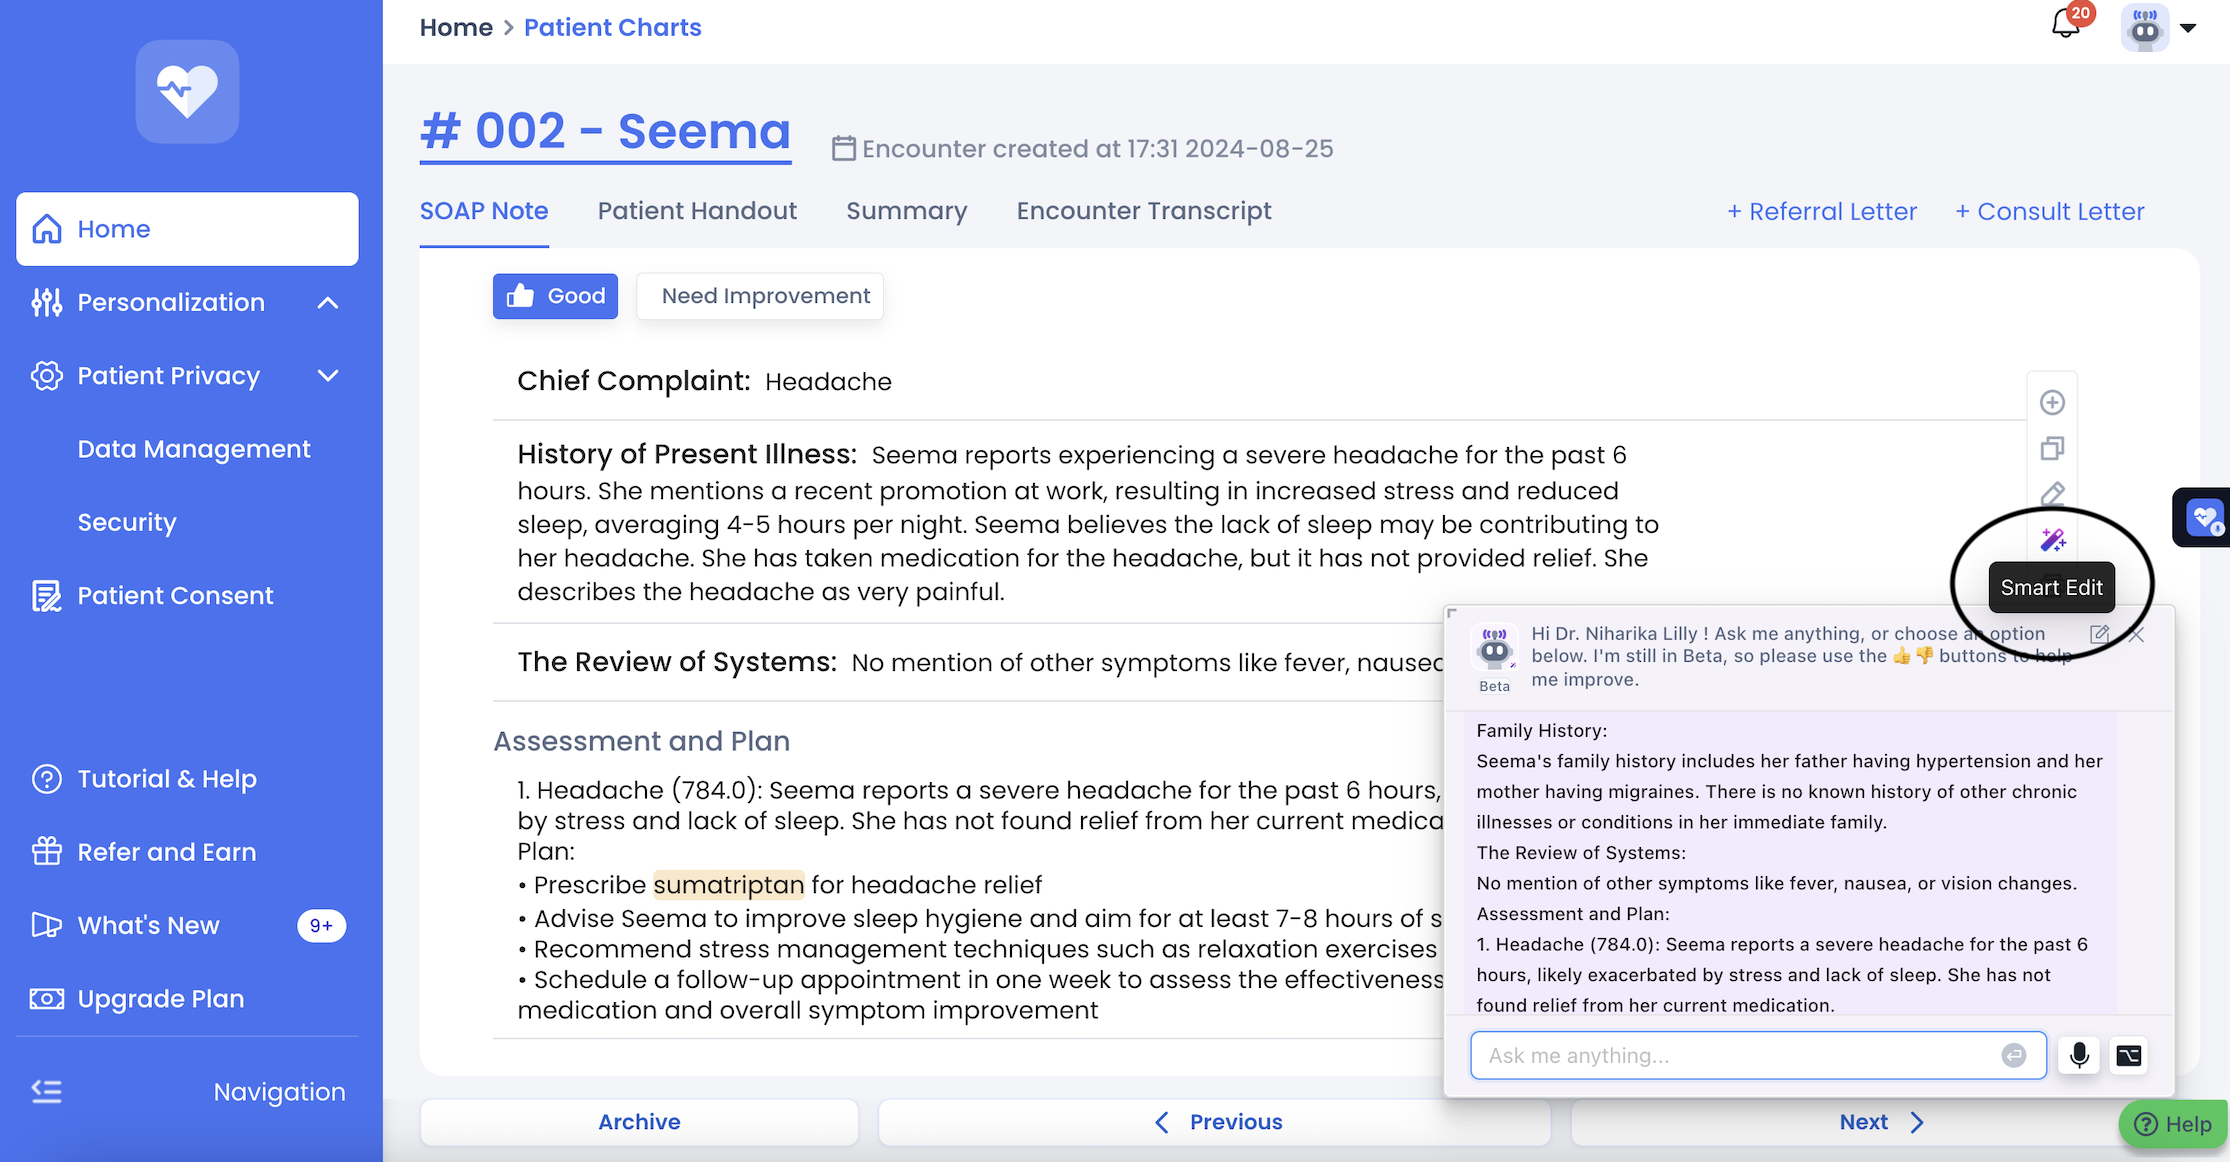Click the pencil edit icon

pyautogui.click(x=2052, y=494)
